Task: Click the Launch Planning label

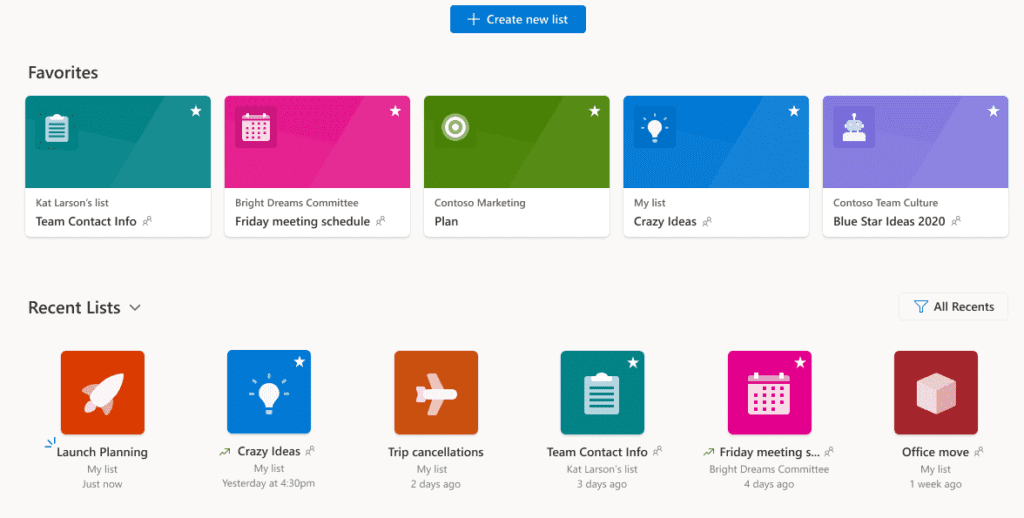Action: pos(102,452)
